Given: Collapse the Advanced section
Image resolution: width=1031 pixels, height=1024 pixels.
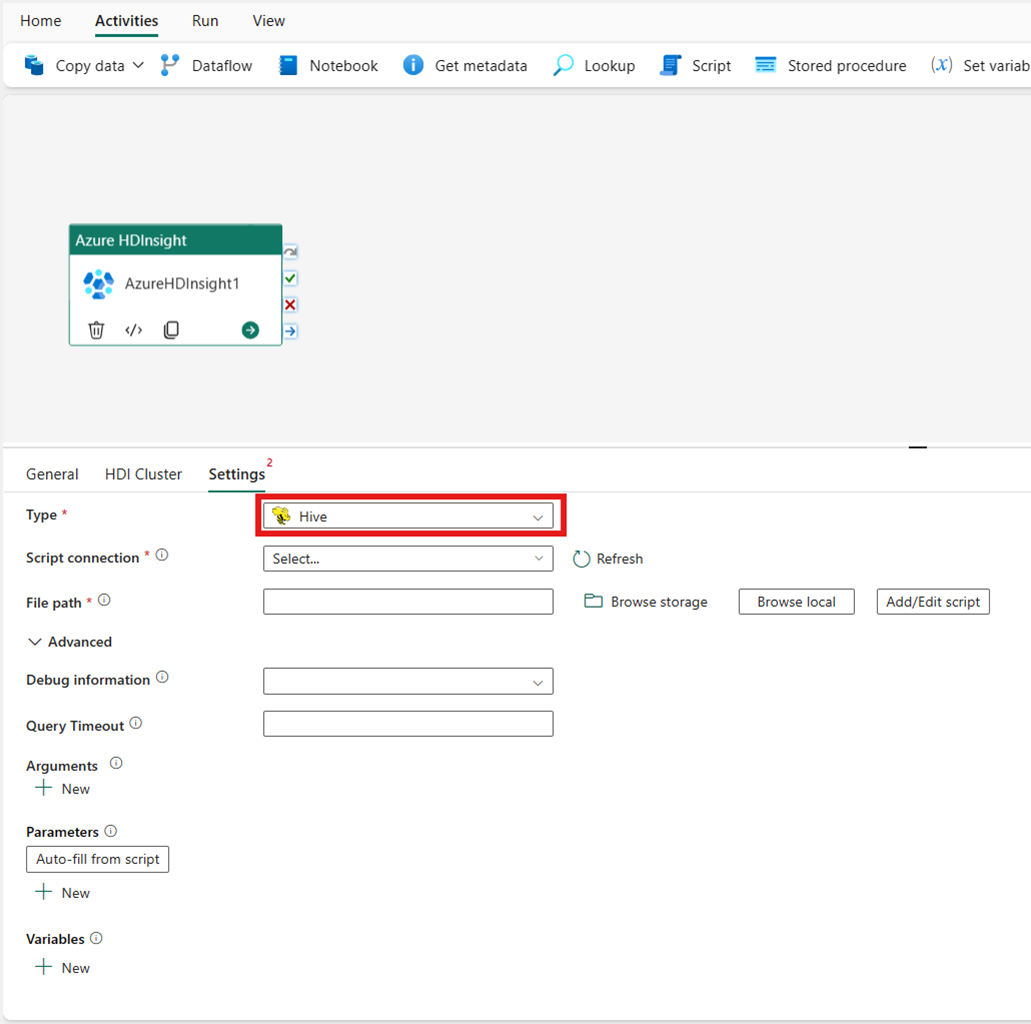Looking at the screenshot, I should [69, 642].
